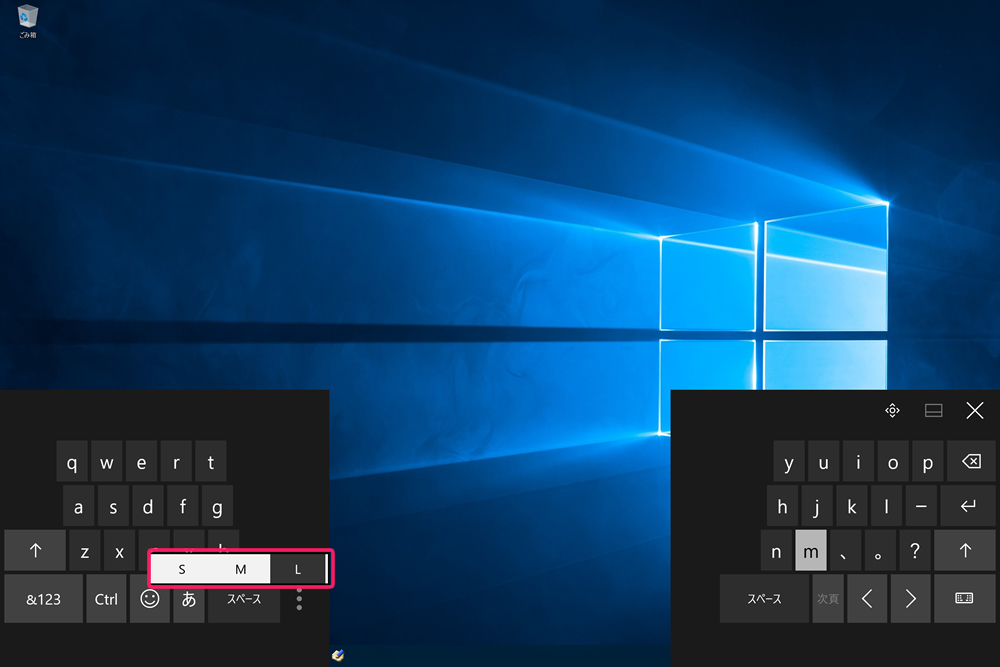Tap the q key
This screenshot has width=1000, height=667.
click(72, 462)
